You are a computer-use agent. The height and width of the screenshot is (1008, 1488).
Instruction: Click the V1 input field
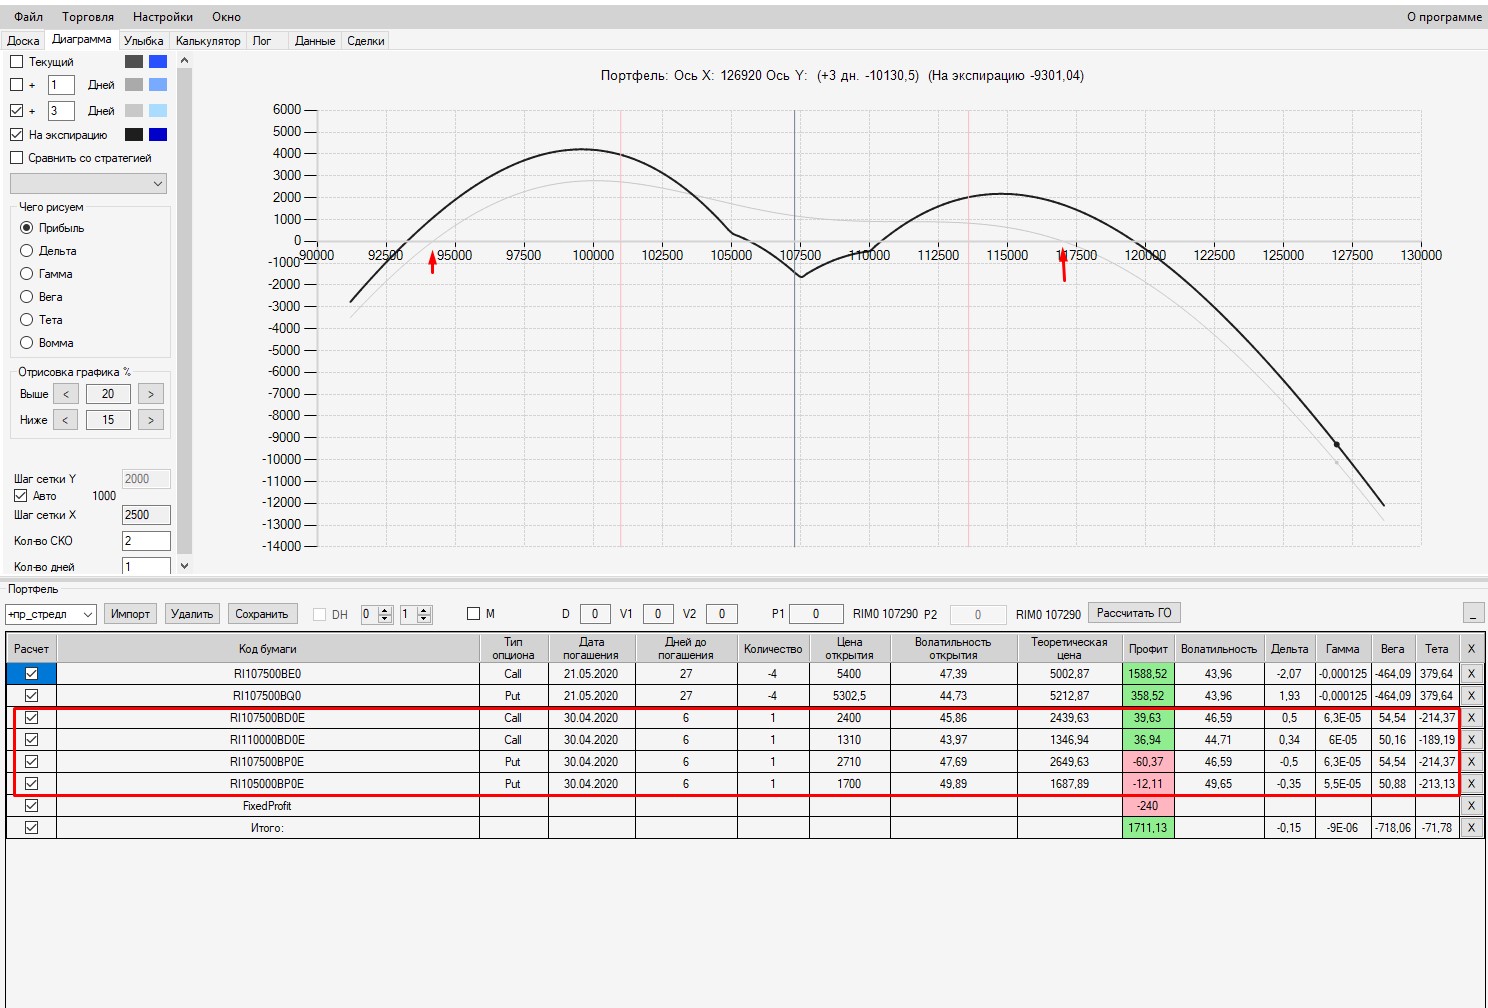[658, 614]
